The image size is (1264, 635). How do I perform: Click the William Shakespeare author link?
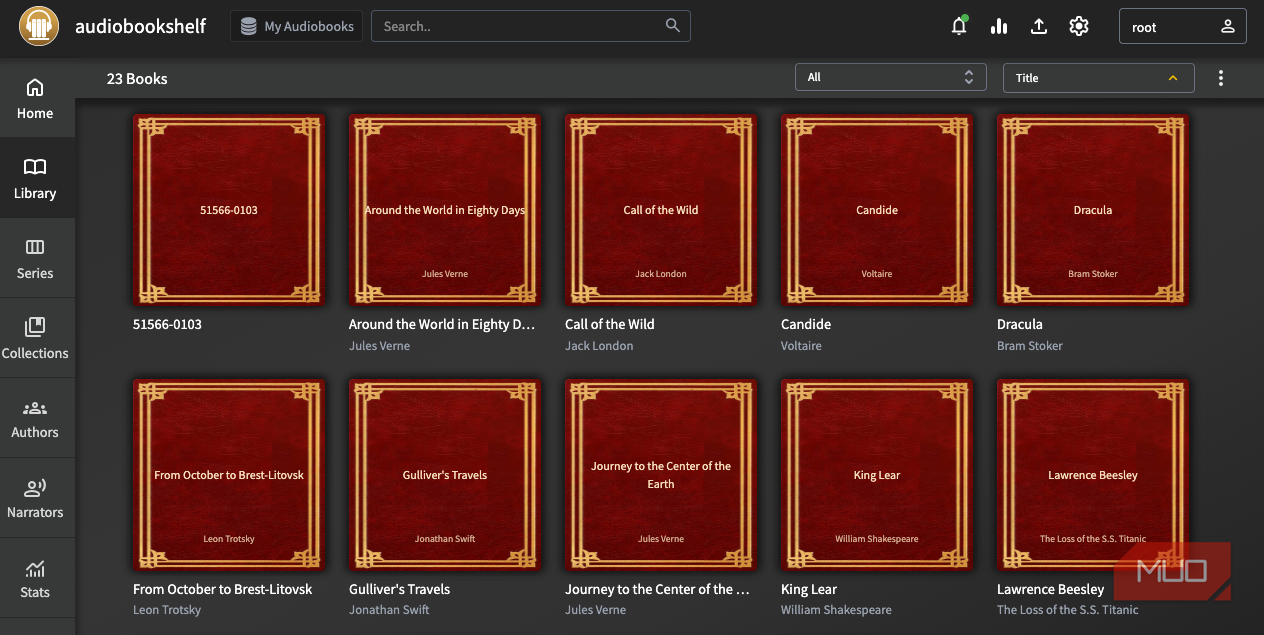pyautogui.click(x=836, y=610)
